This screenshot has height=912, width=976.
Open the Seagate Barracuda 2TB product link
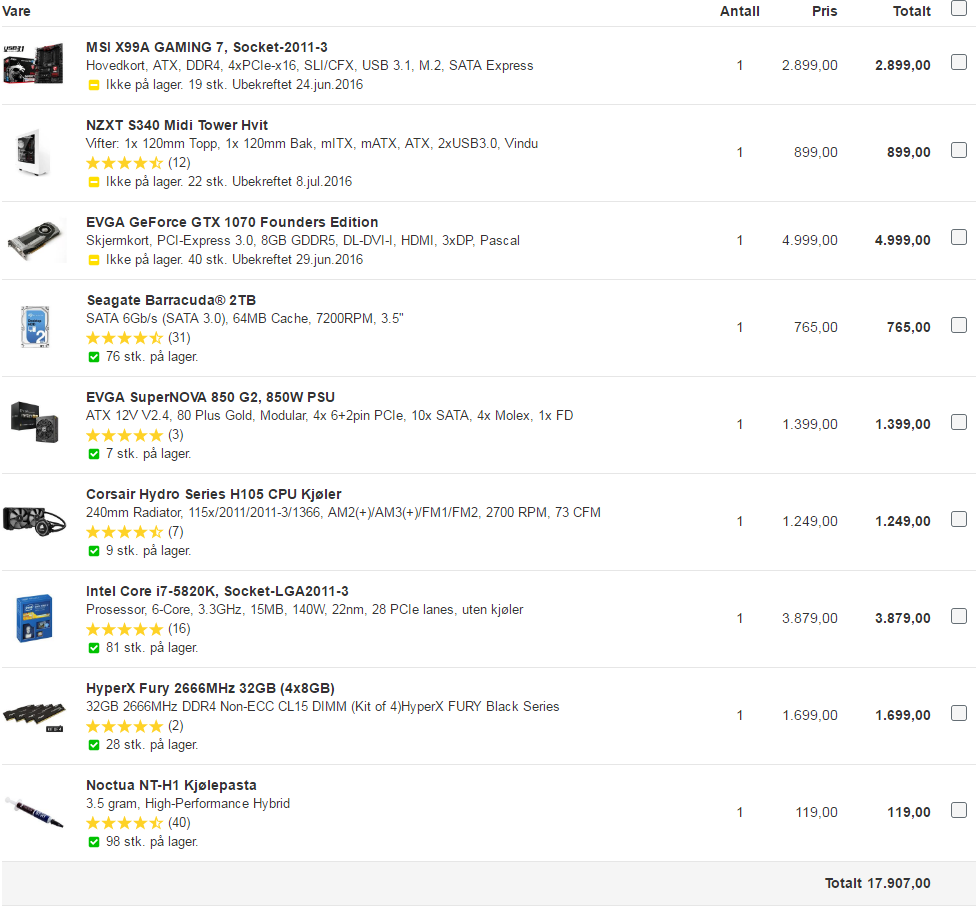[x=171, y=300]
